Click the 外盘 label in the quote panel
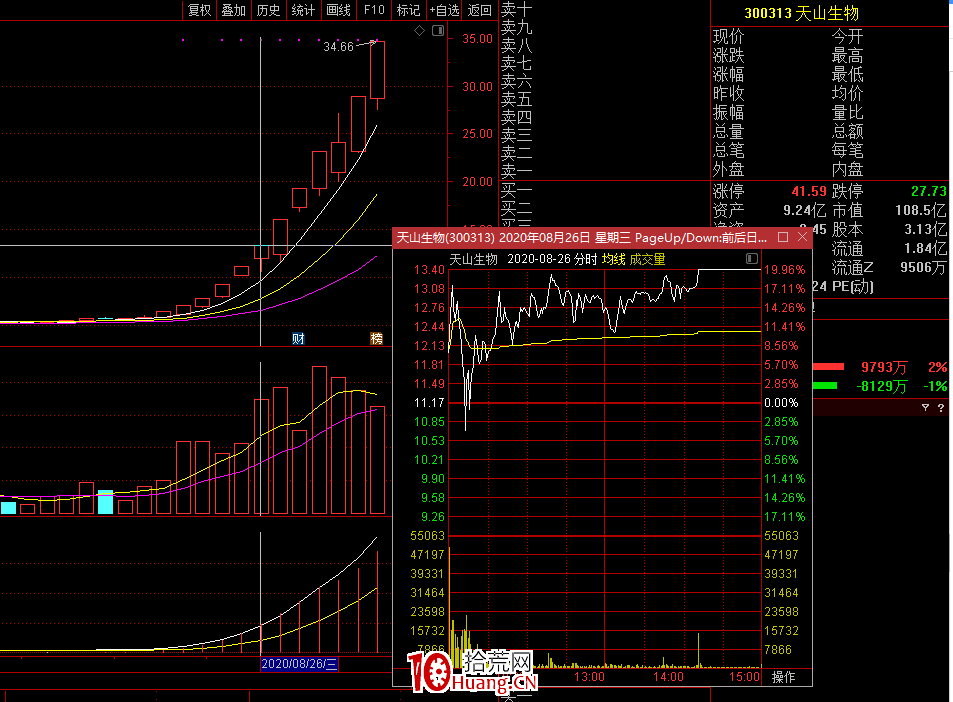The width and height of the screenshot is (953, 702). [728, 169]
